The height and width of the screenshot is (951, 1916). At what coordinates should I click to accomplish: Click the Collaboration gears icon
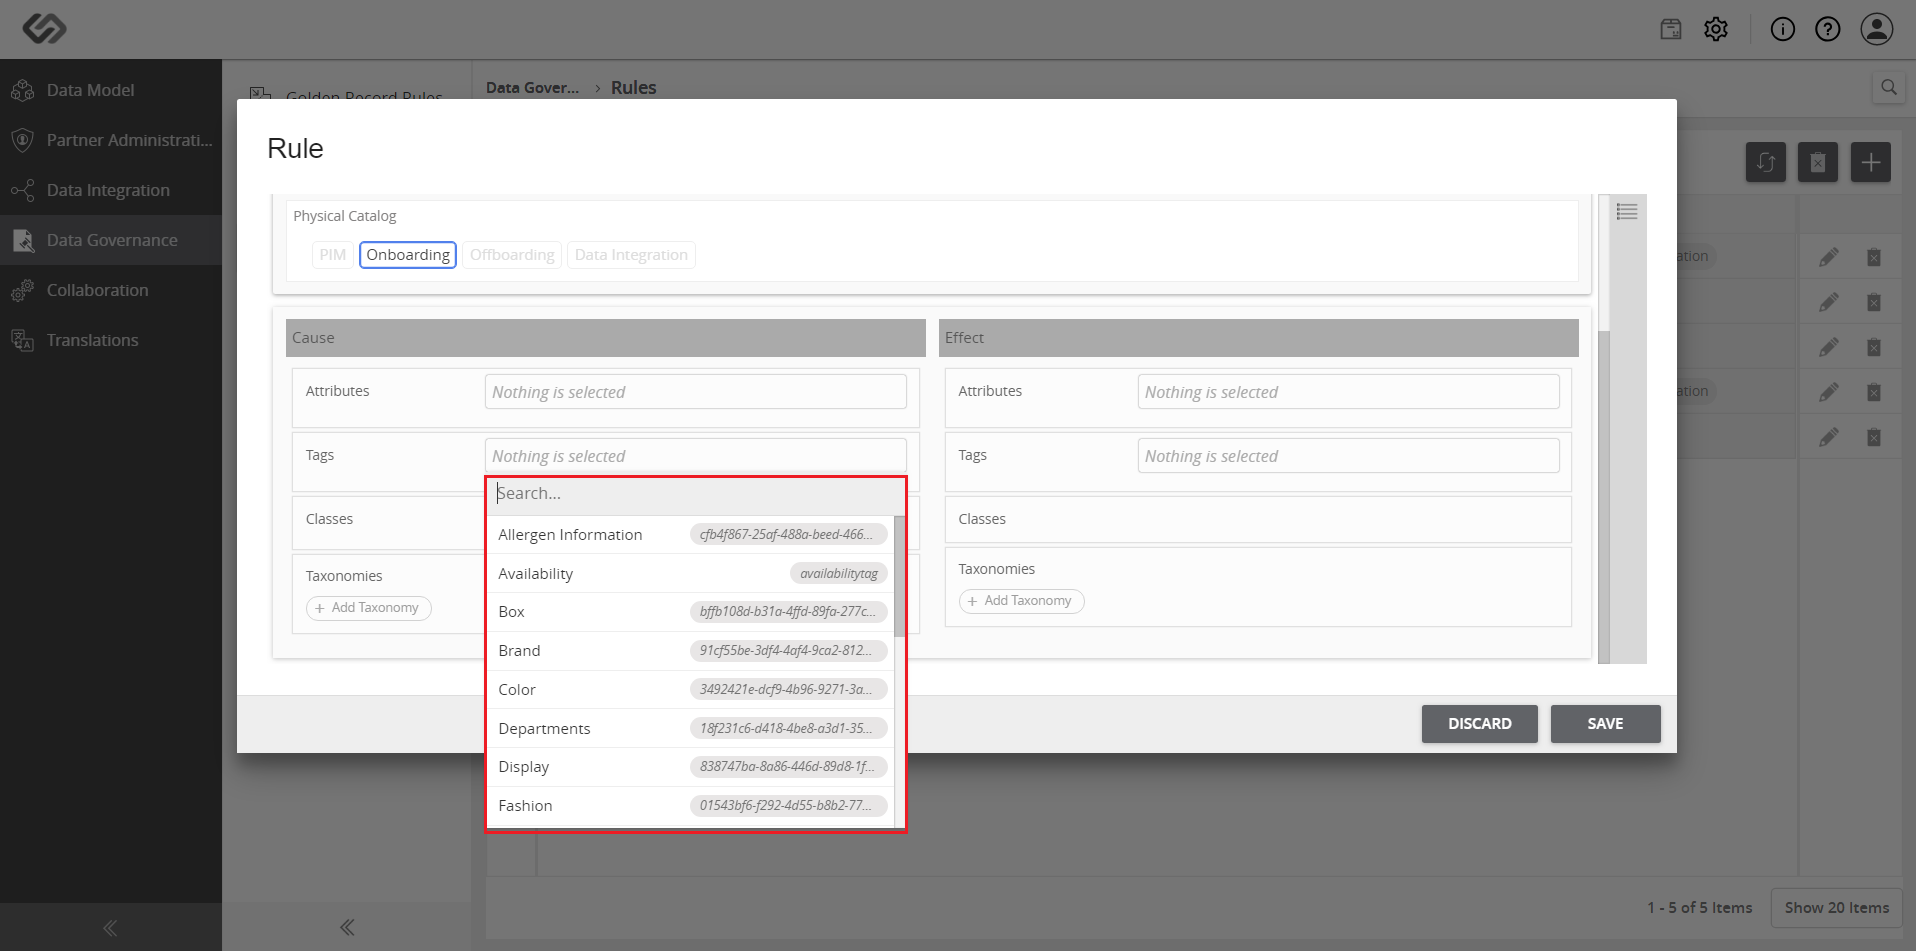(23, 290)
